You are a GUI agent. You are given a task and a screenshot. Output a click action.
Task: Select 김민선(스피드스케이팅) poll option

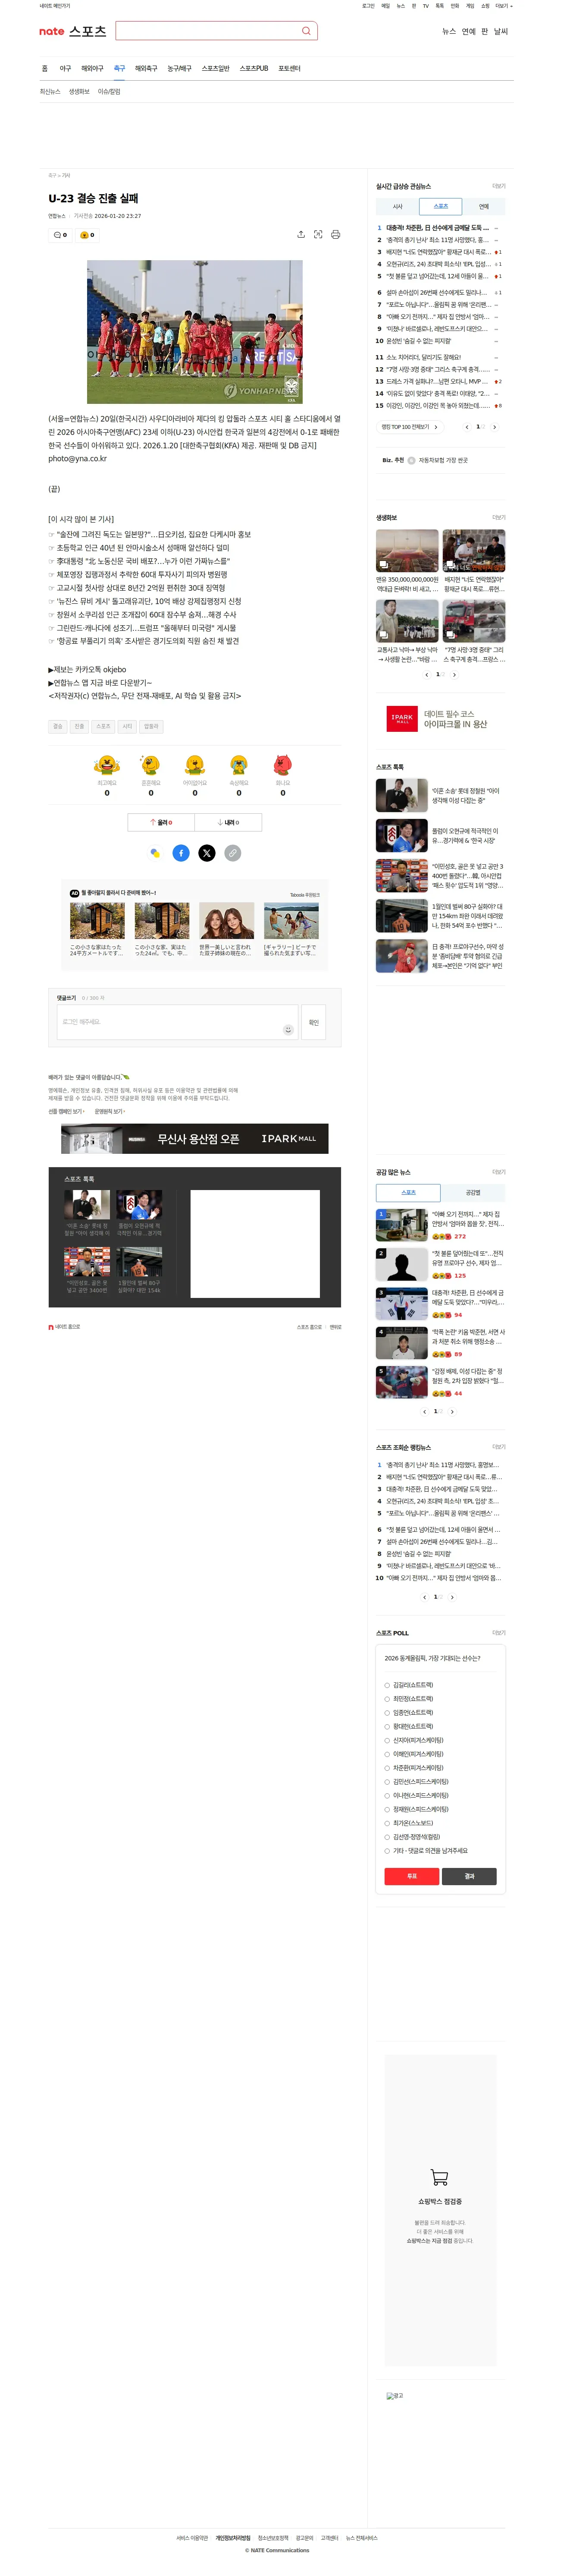pyautogui.click(x=388, y=1781)
